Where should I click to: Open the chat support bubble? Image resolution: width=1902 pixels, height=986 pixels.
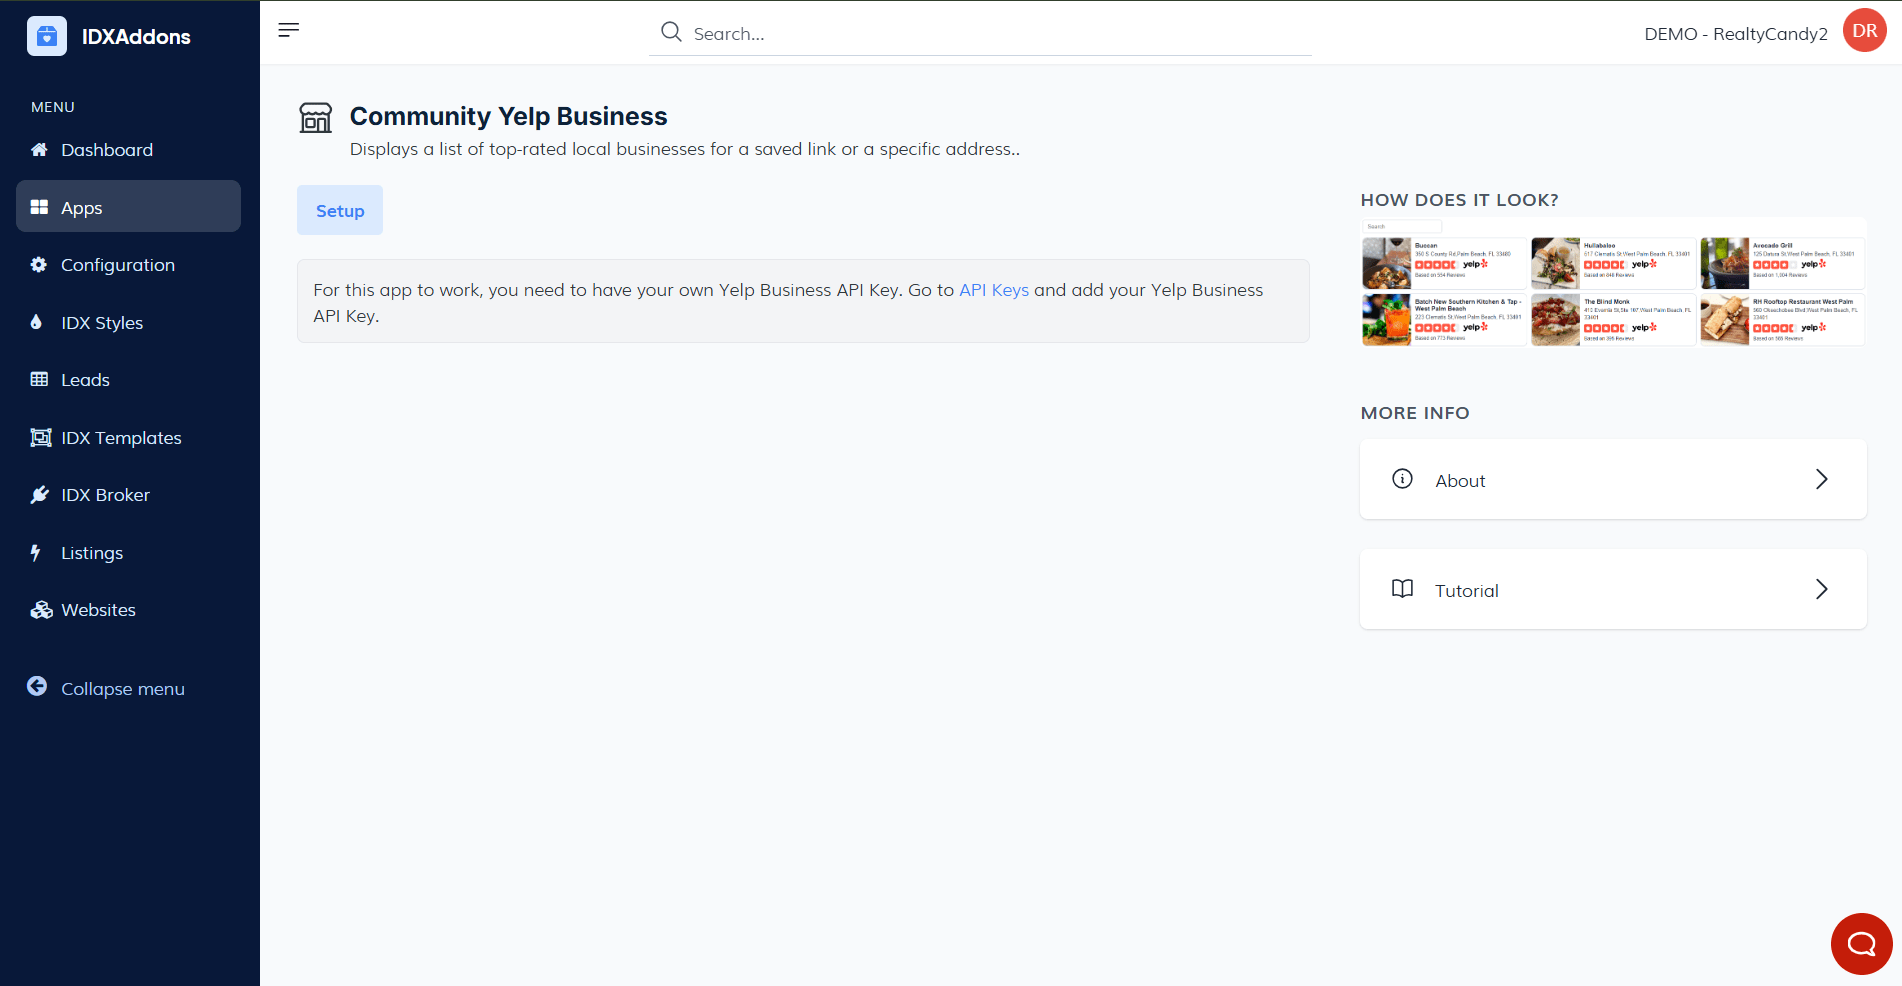[1861, 943]
